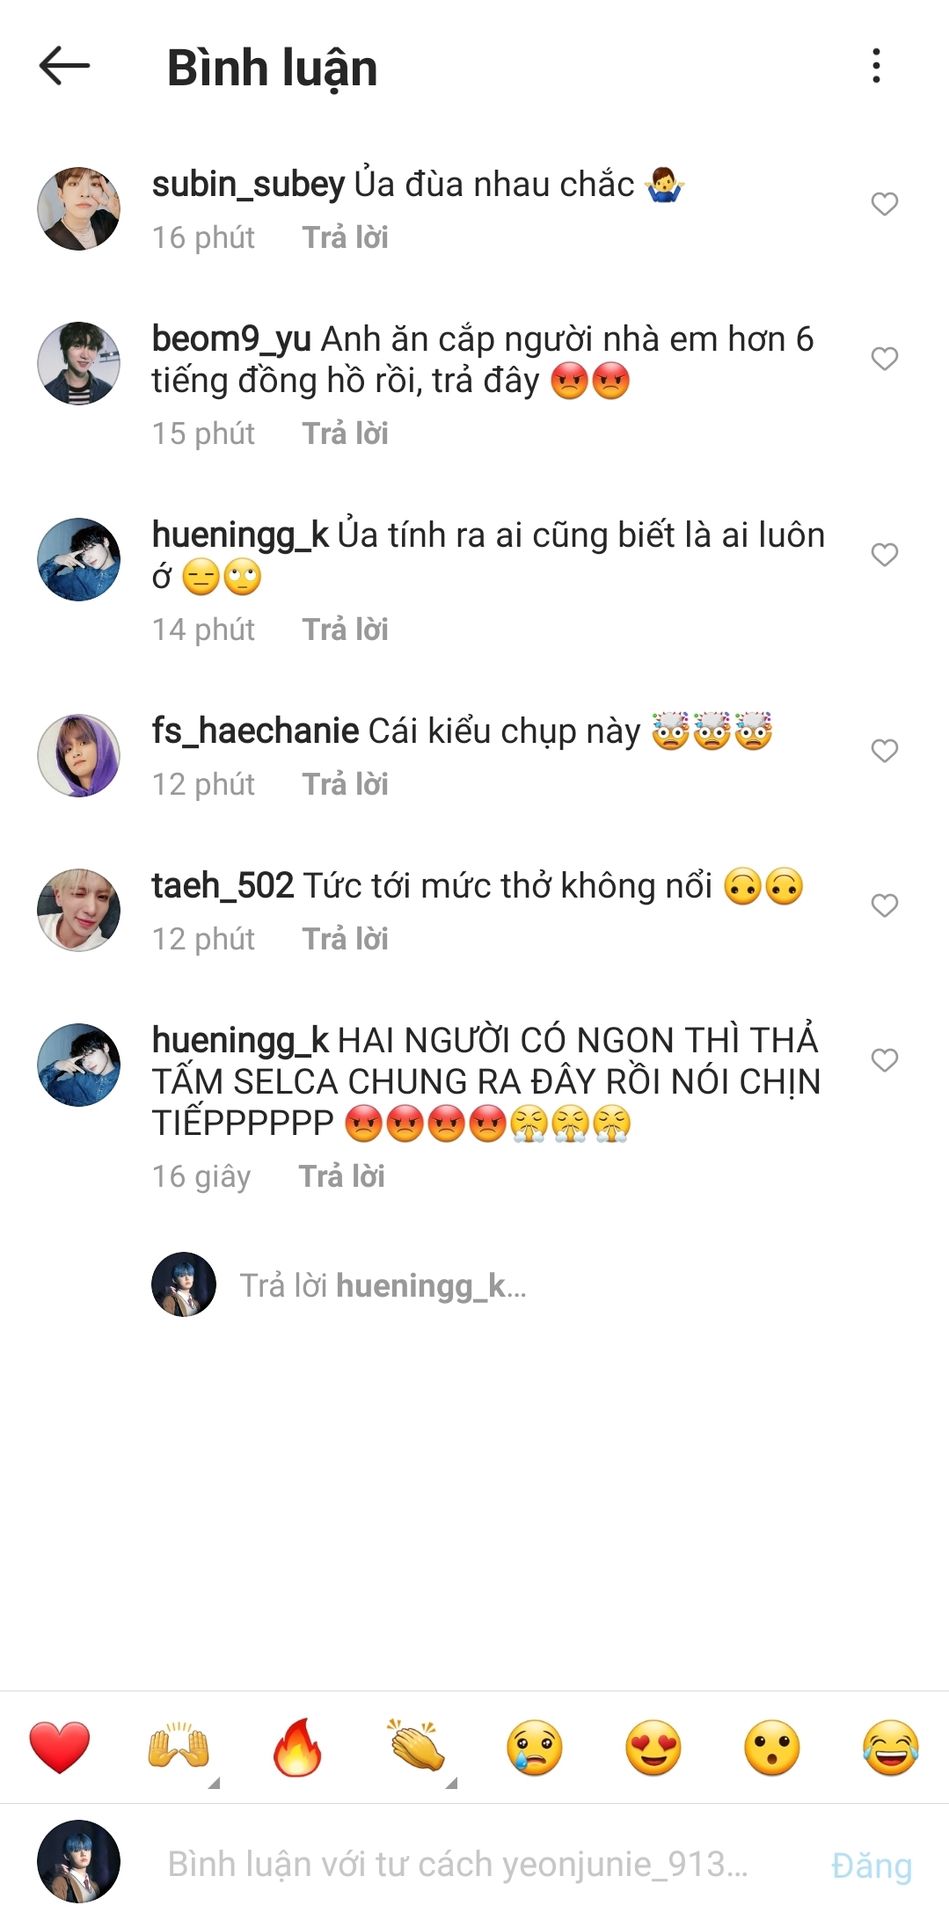Click Trả lời under subin_subey's comment
Screen dimensions: 949x1920
pos(345,238)
